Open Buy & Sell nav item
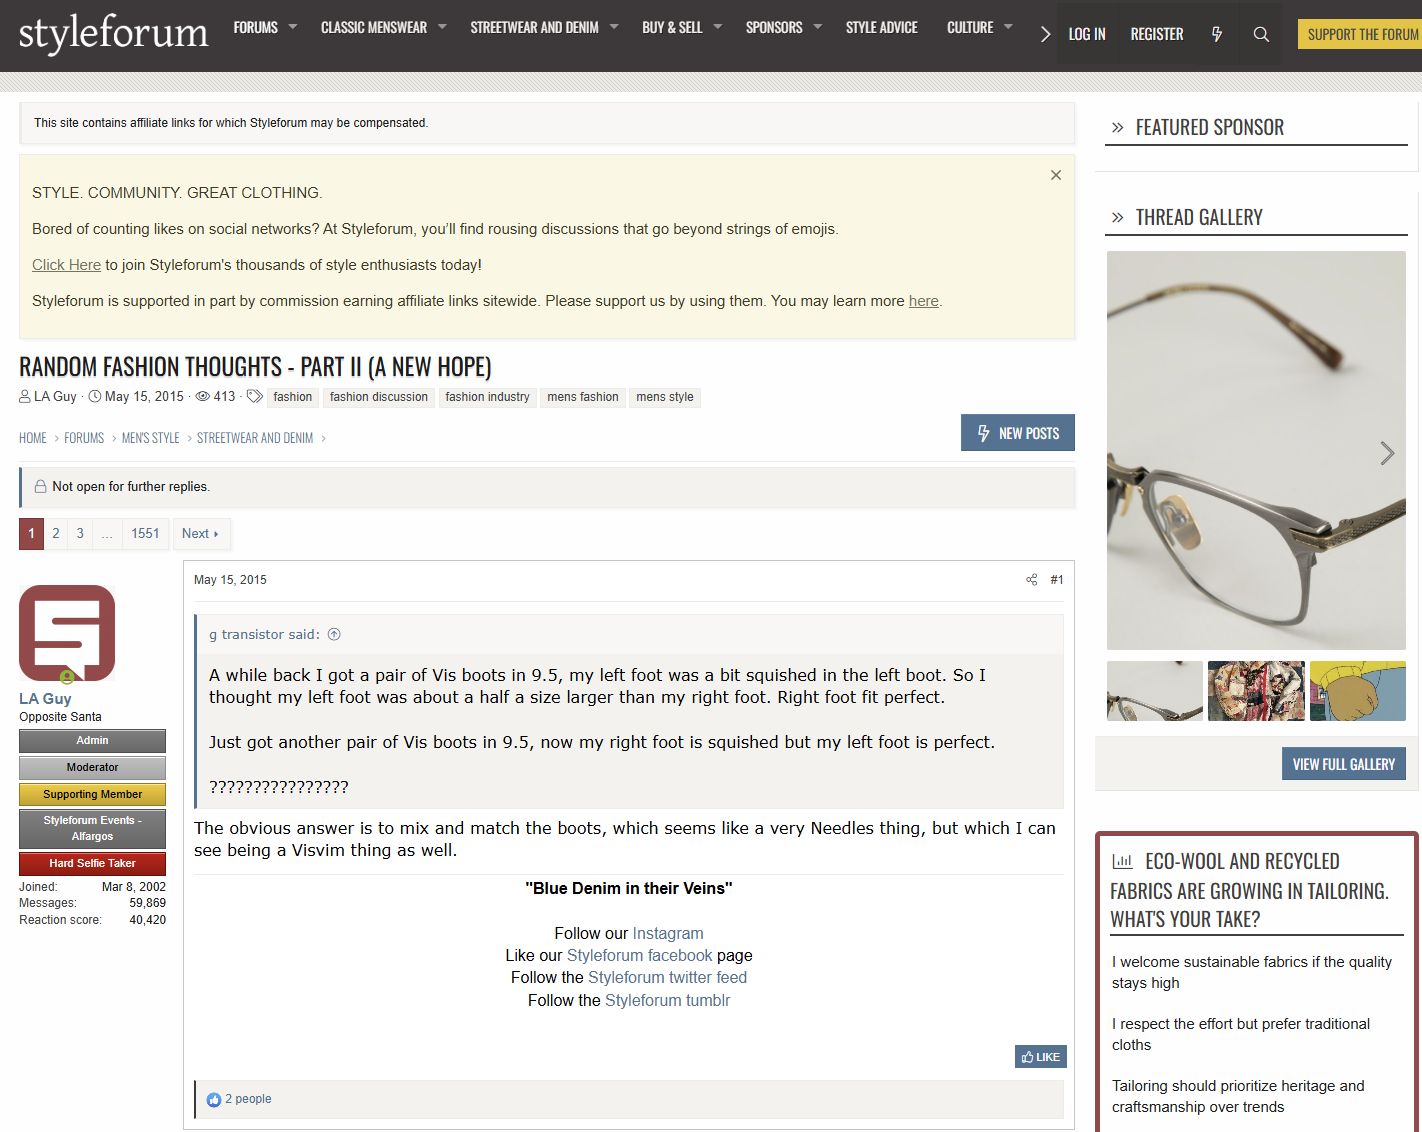Screen dimensions: 1422x1132 [672, 28]
